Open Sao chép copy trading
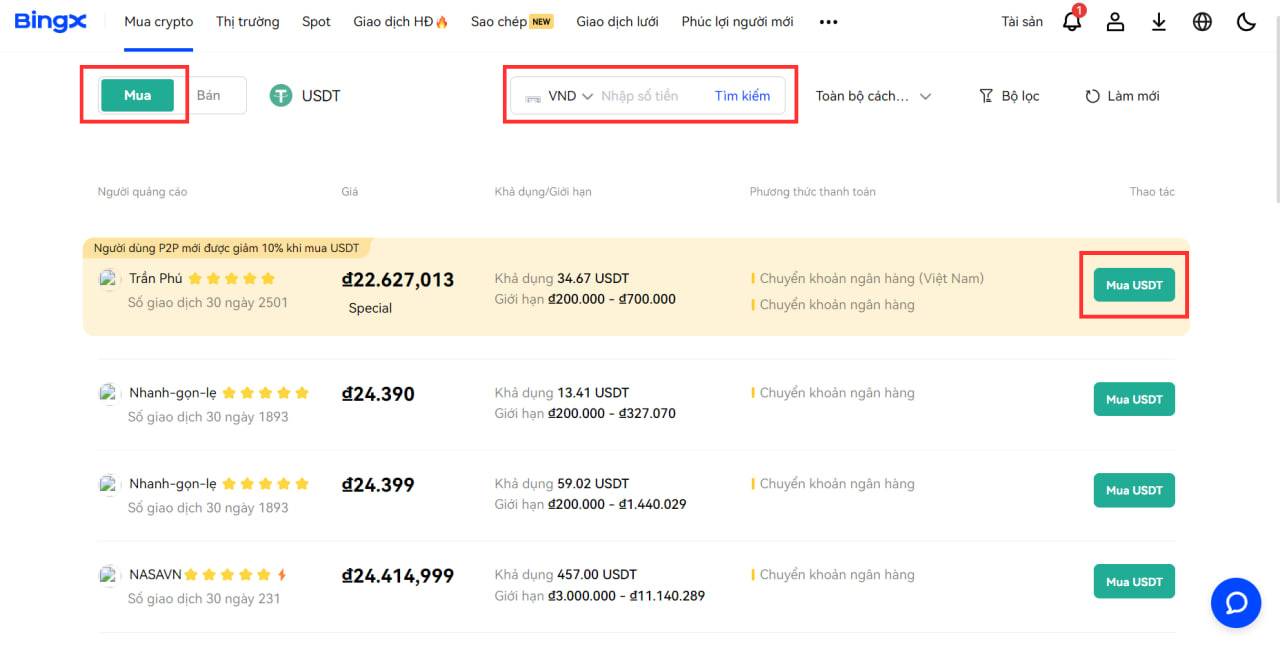Screen dimensions: 1280x647 tap(512, 22)
